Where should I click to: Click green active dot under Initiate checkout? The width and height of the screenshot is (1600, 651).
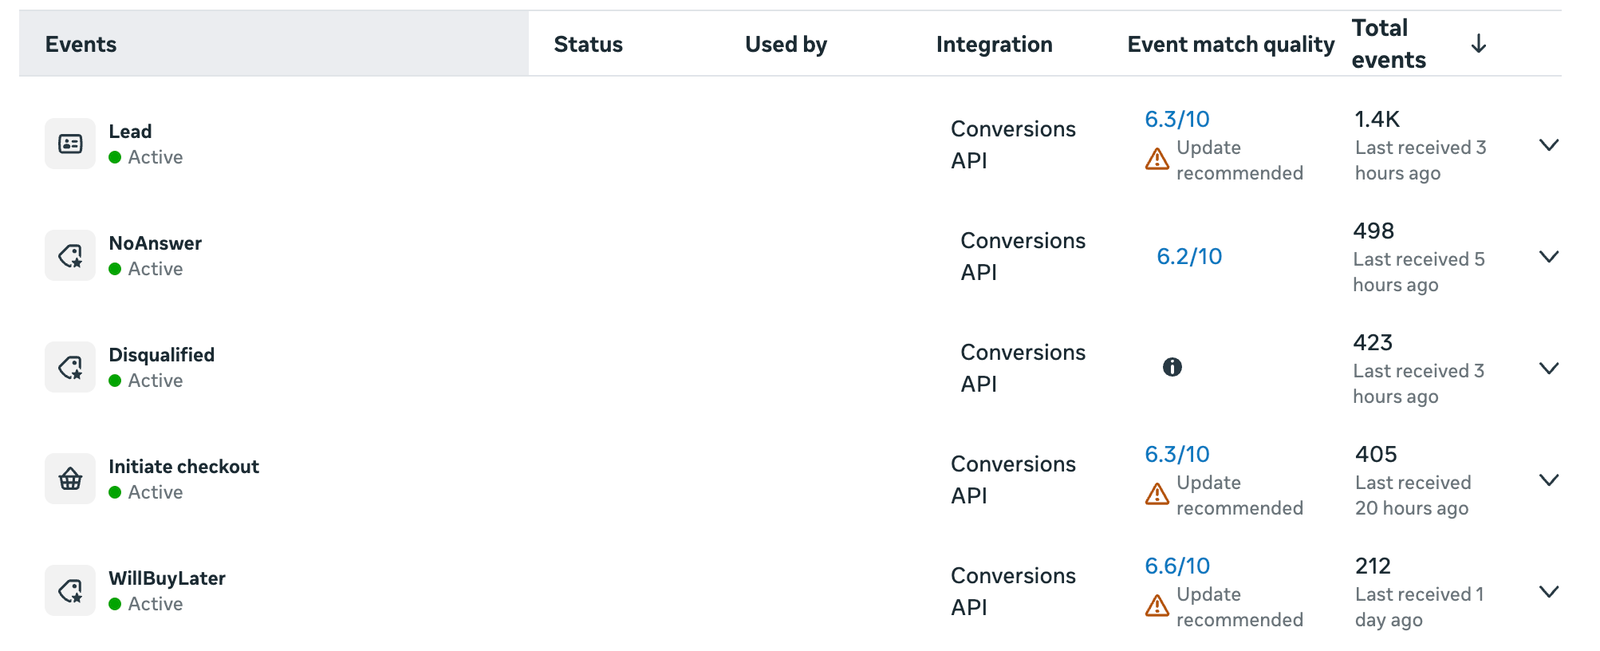click(115, 492)
